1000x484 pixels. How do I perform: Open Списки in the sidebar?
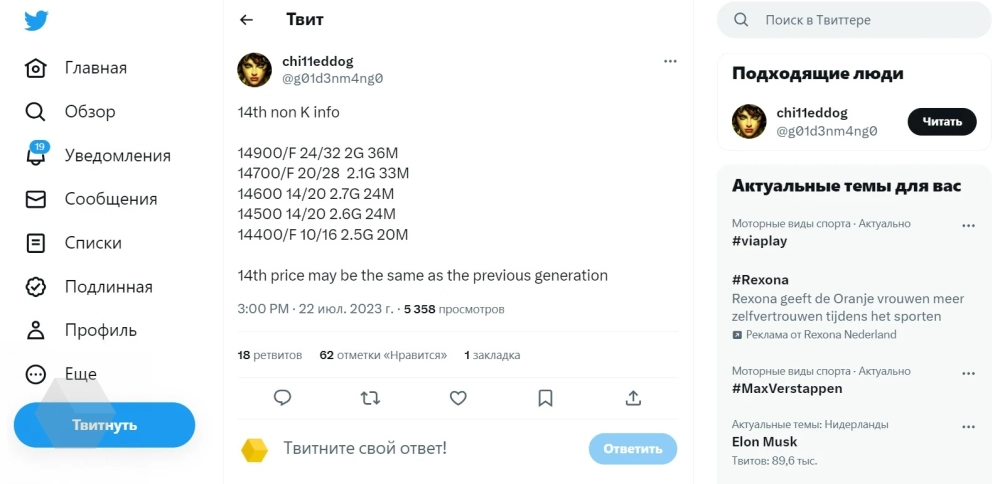[x=93, y=243]
